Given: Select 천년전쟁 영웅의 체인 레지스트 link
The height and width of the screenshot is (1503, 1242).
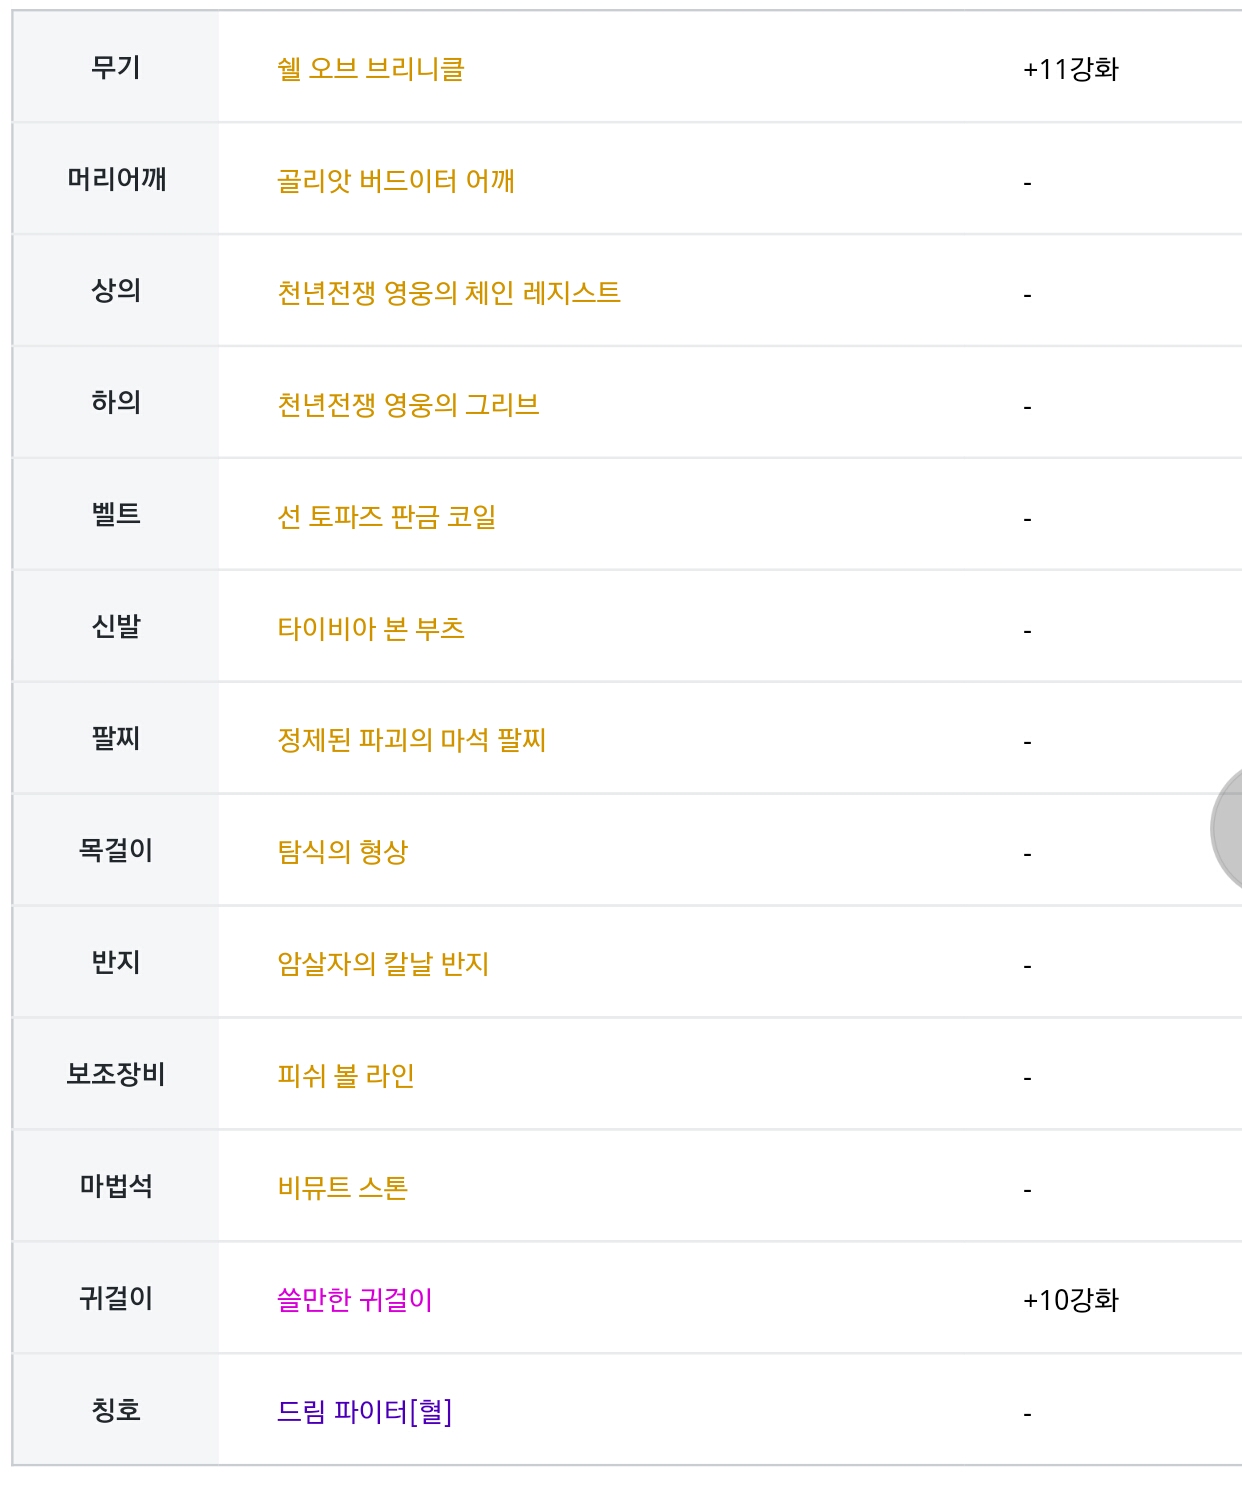Looking at the screenshot, I should point(448,293).
